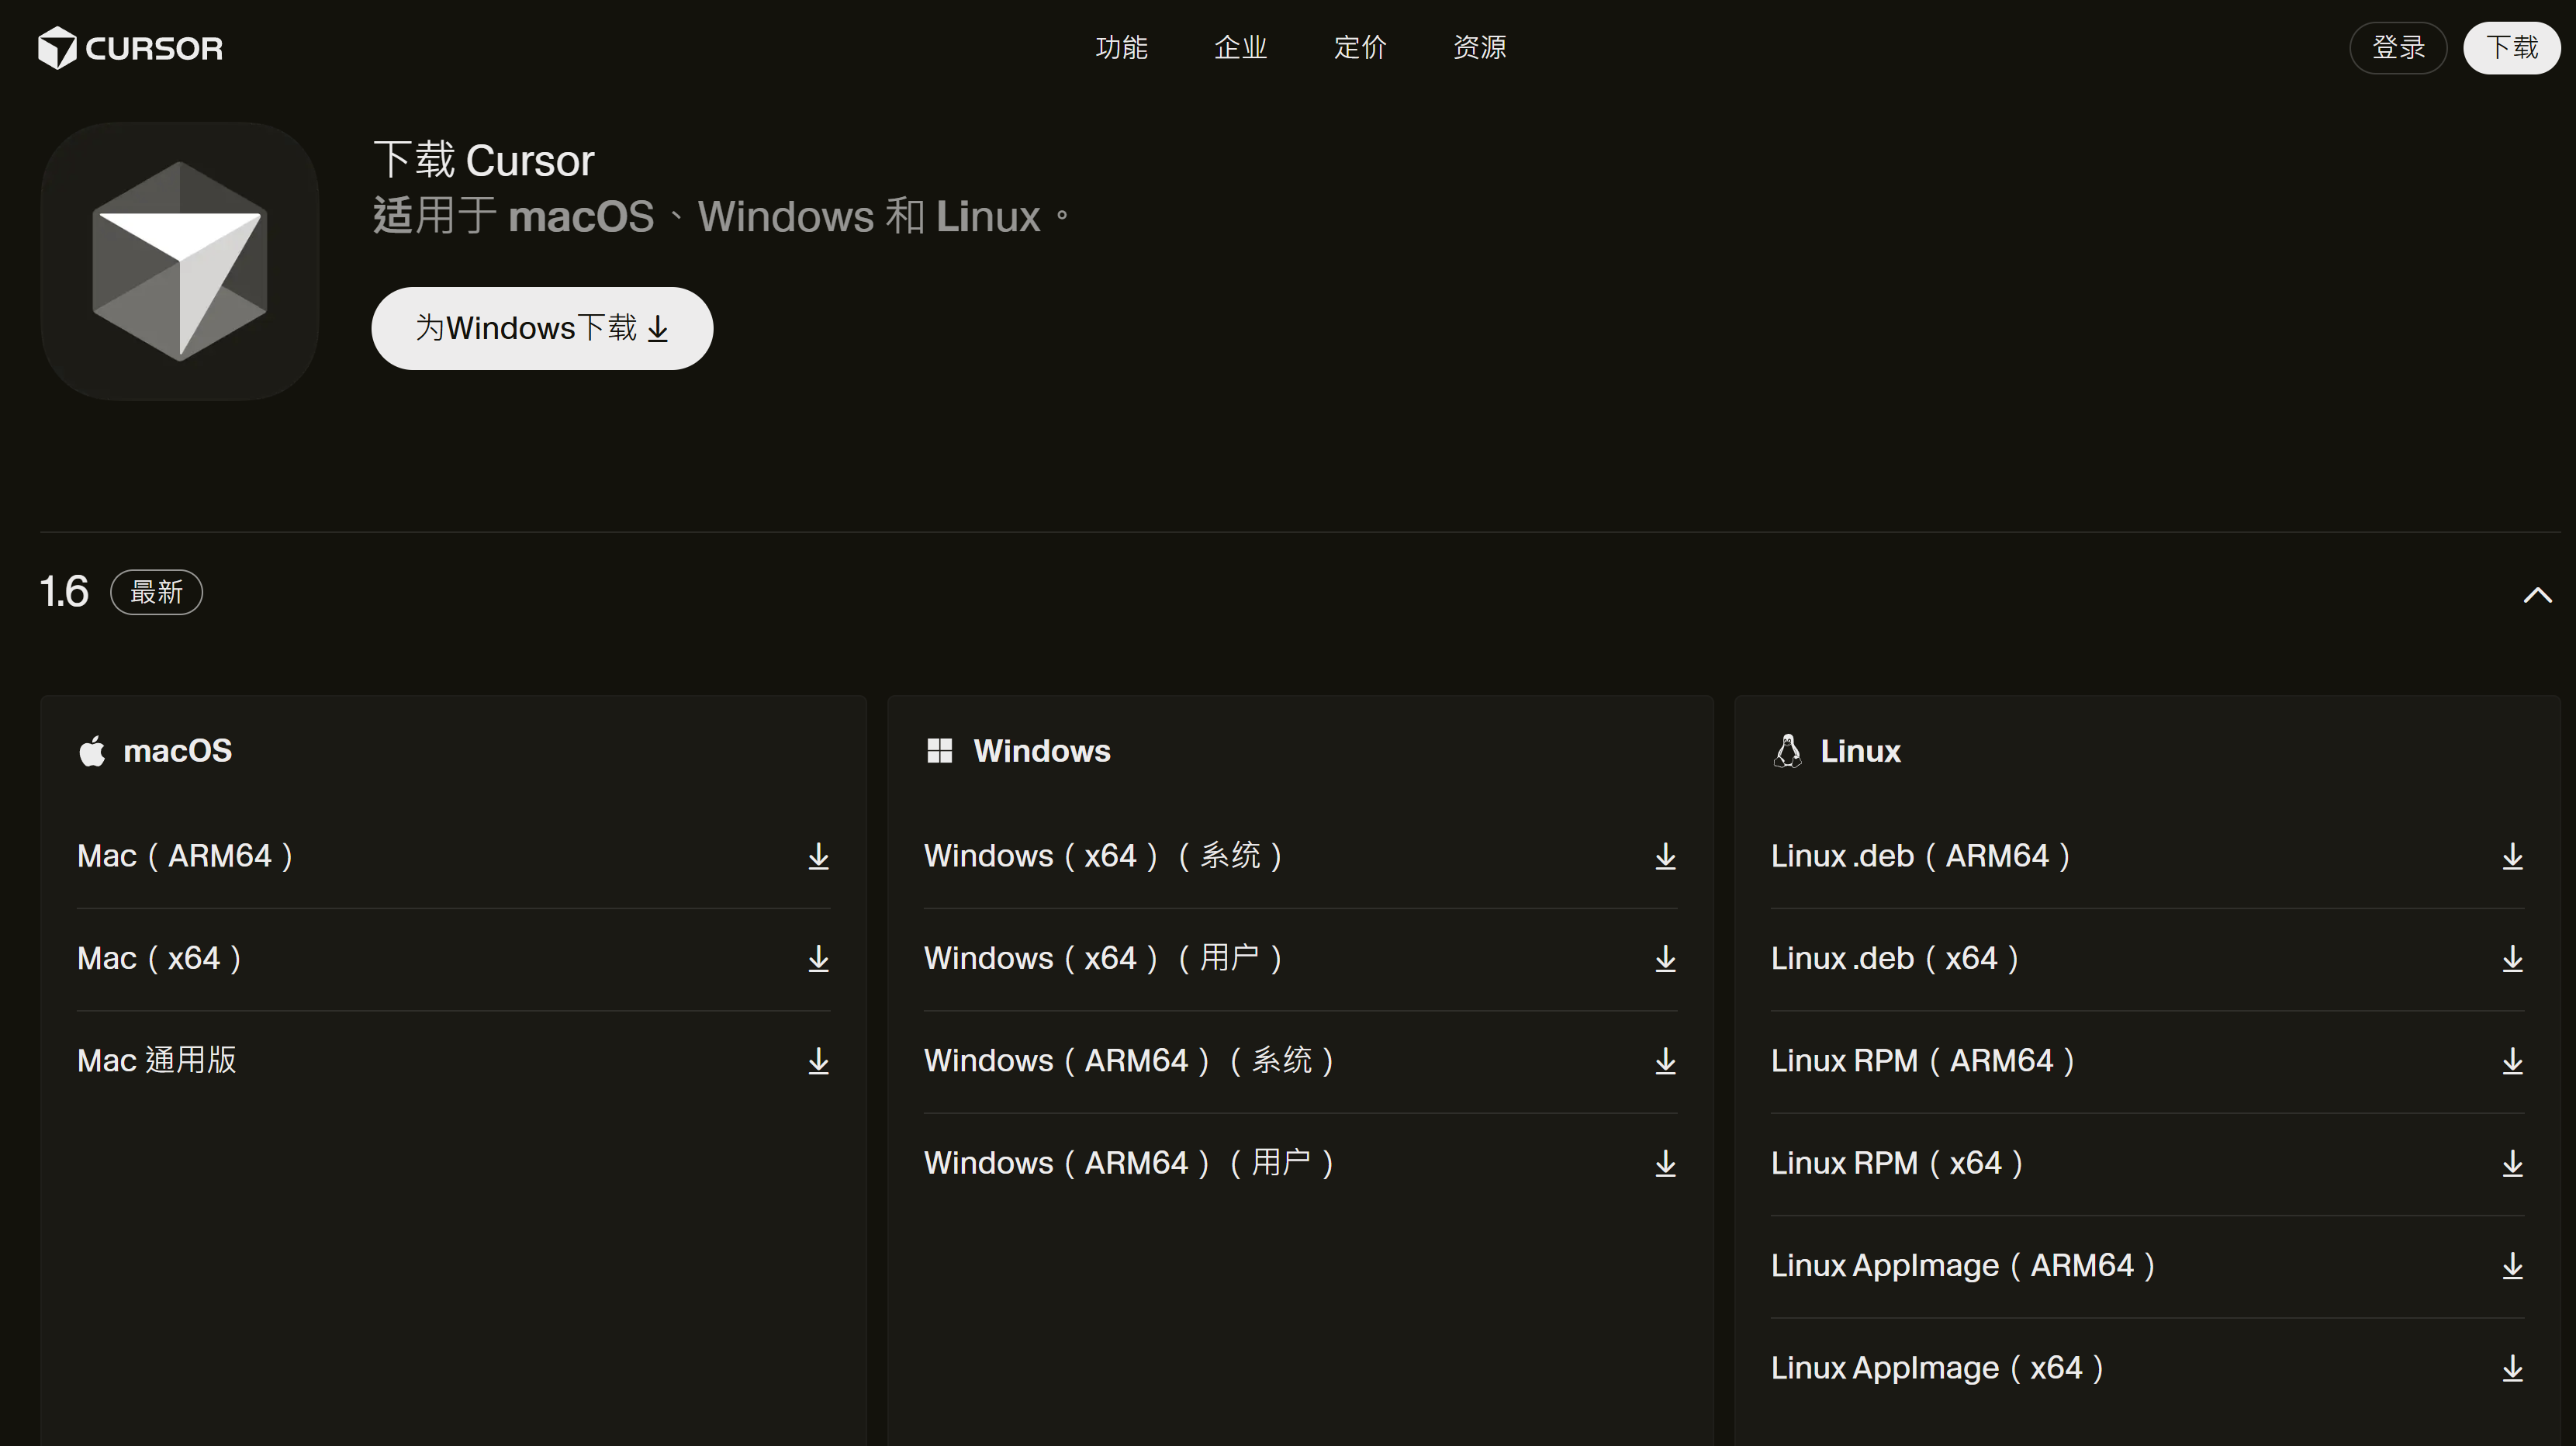Click the 登录 button

(x=2398, y=48)
